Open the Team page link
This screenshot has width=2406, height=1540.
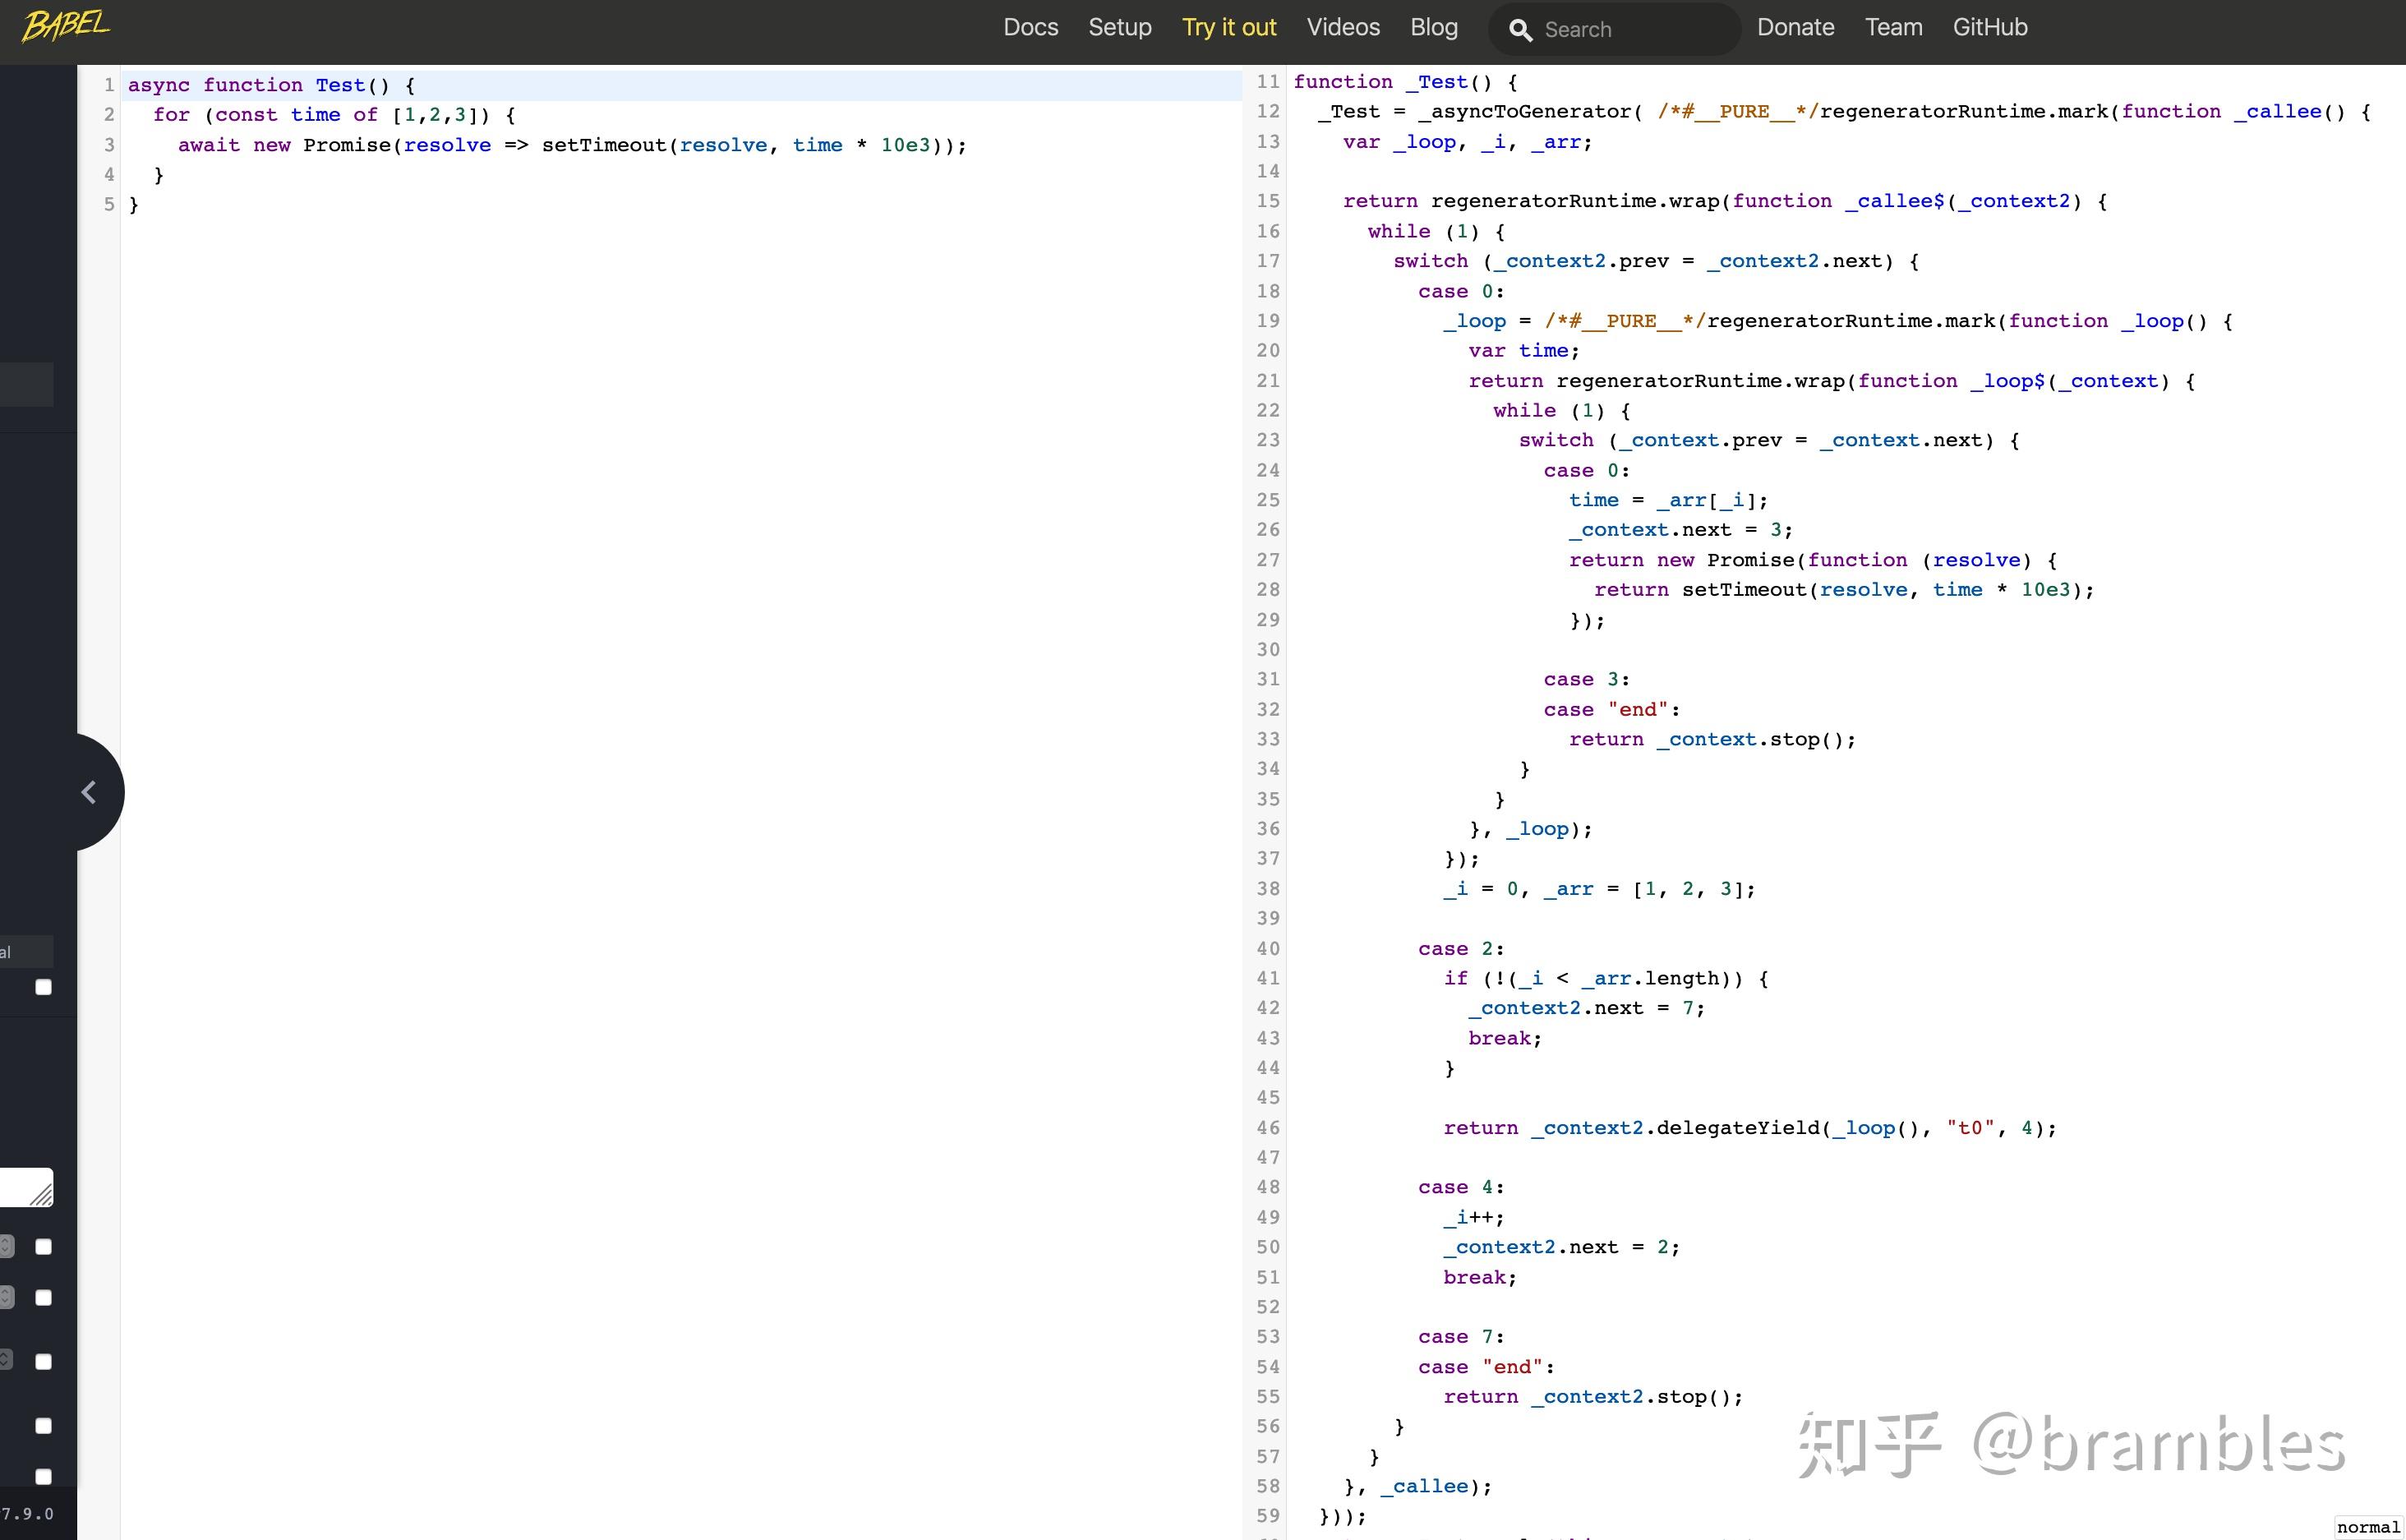pos(1893,28)
